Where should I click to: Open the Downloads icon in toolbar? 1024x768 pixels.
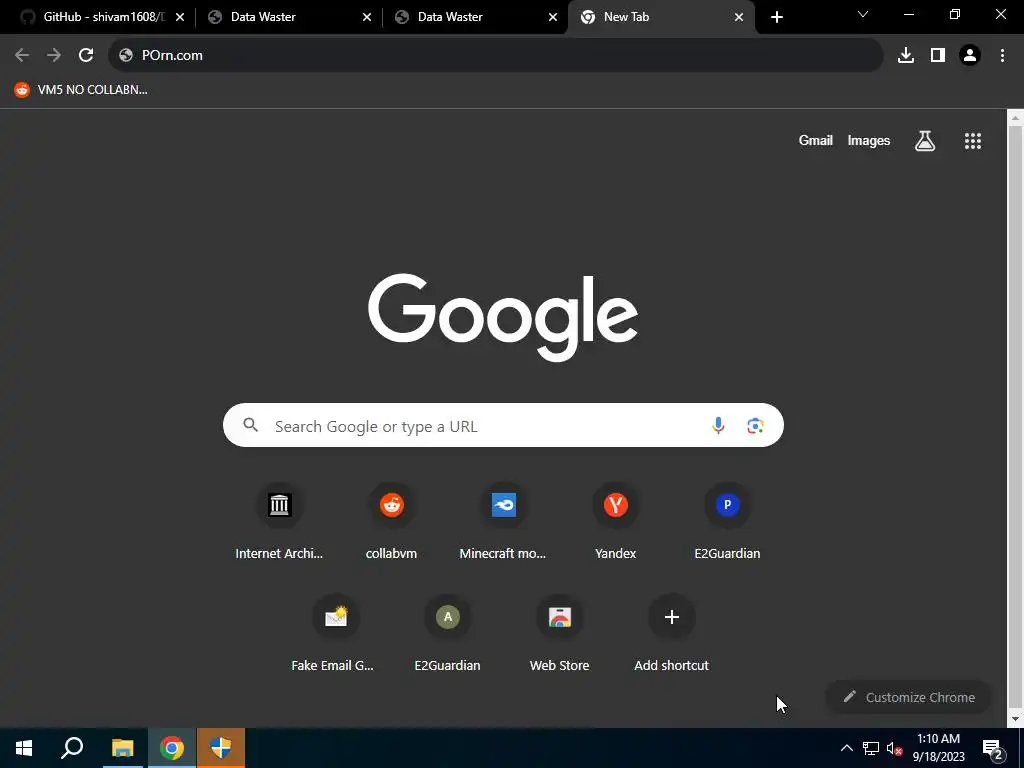(x=906, y=56)
